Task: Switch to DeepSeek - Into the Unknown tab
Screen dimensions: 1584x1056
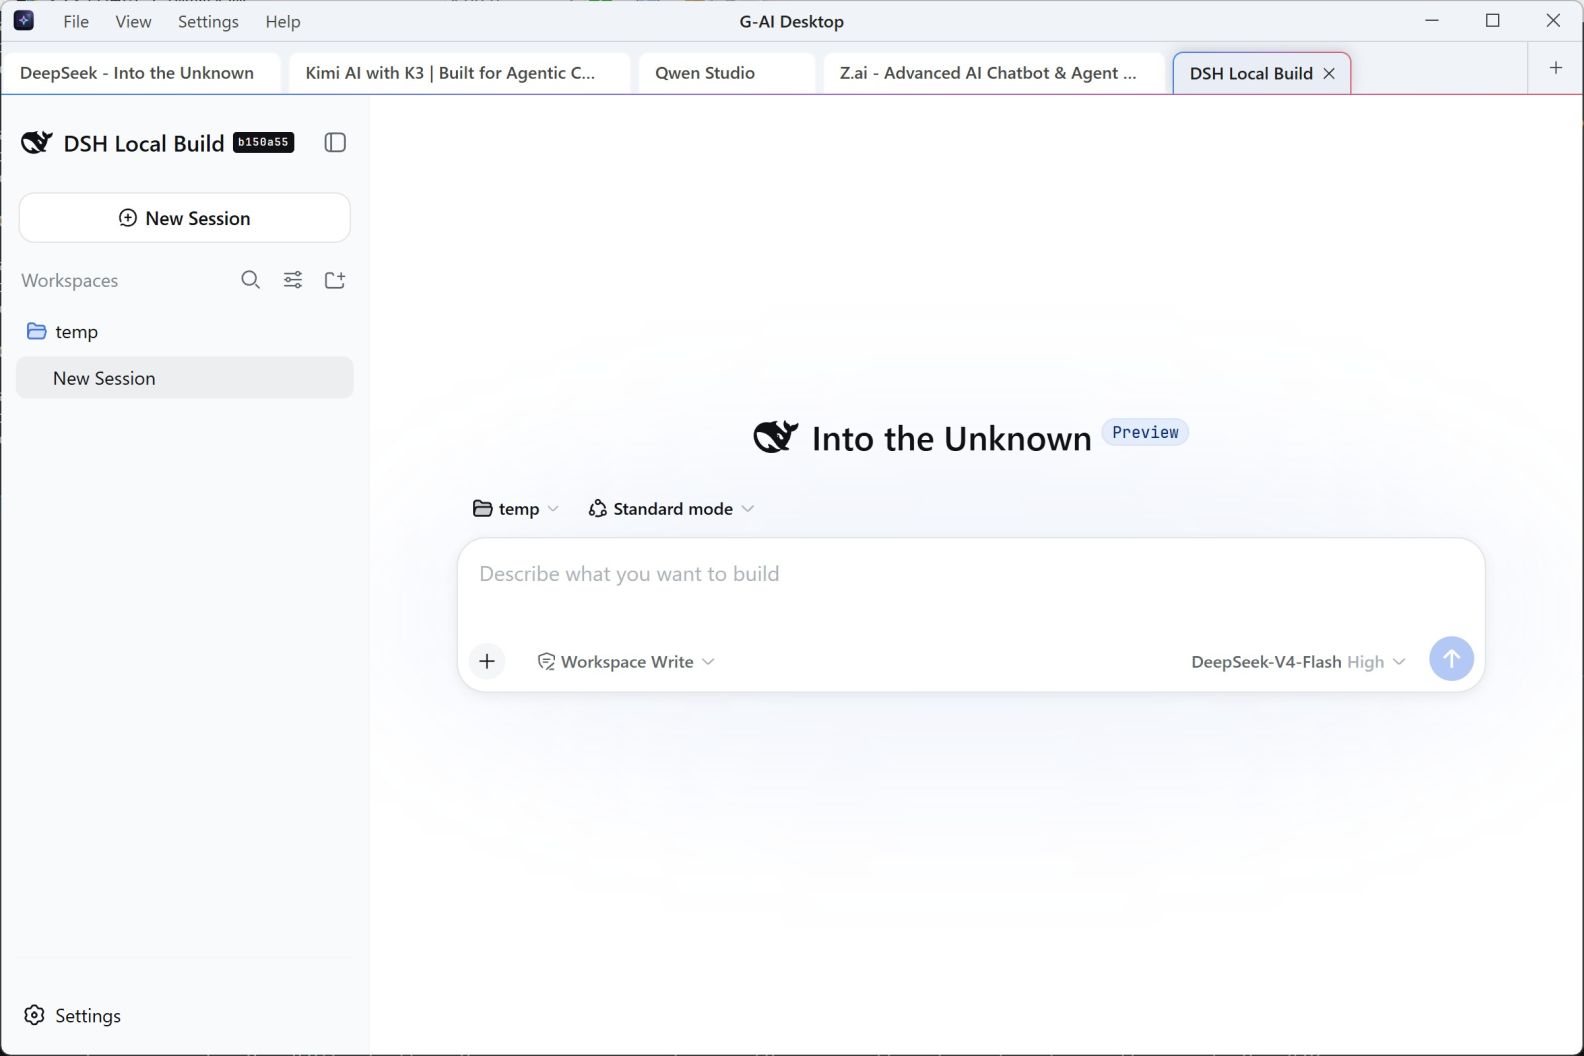Action: point(141,73)
